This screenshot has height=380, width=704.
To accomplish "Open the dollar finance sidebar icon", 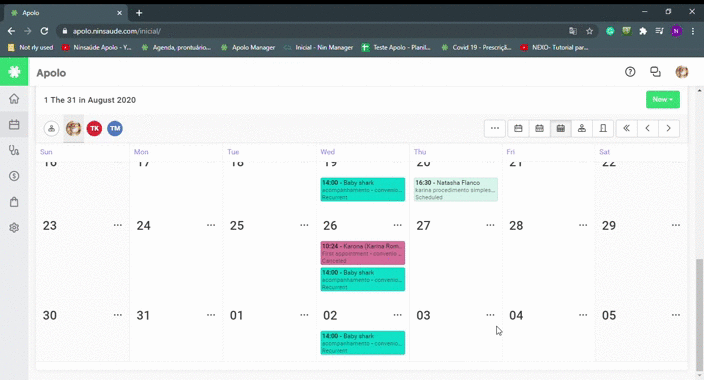I will (x=14, y=176).
